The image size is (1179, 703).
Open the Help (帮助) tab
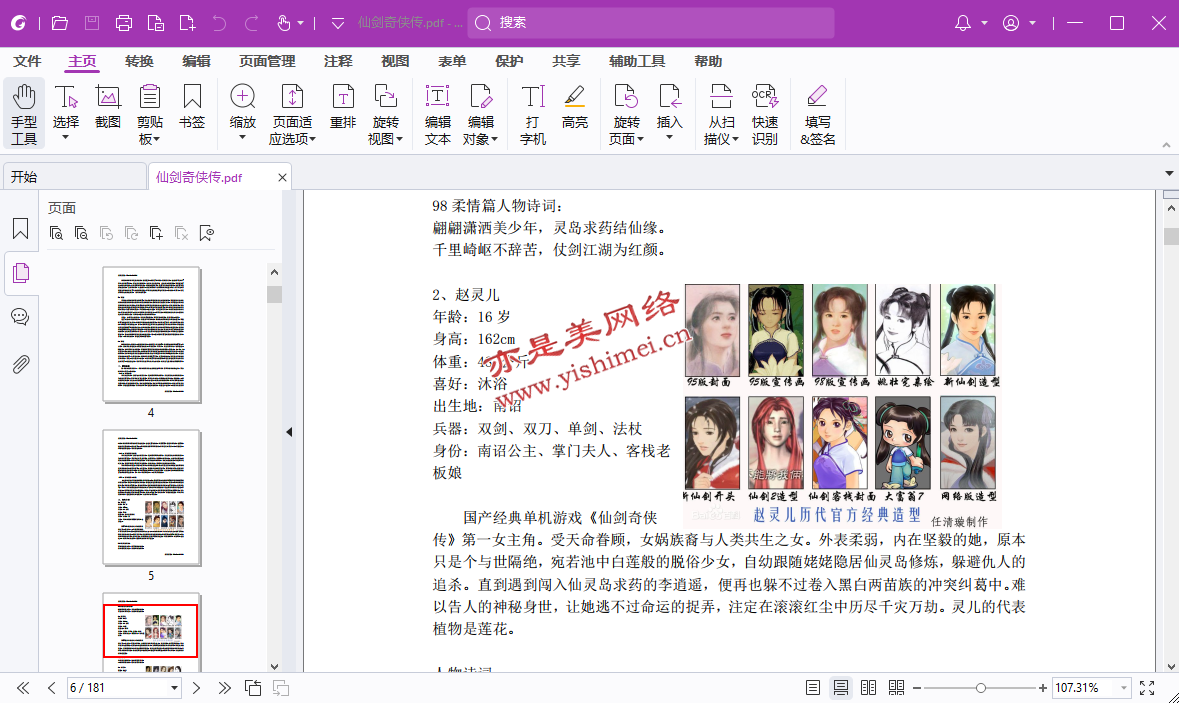708,62
